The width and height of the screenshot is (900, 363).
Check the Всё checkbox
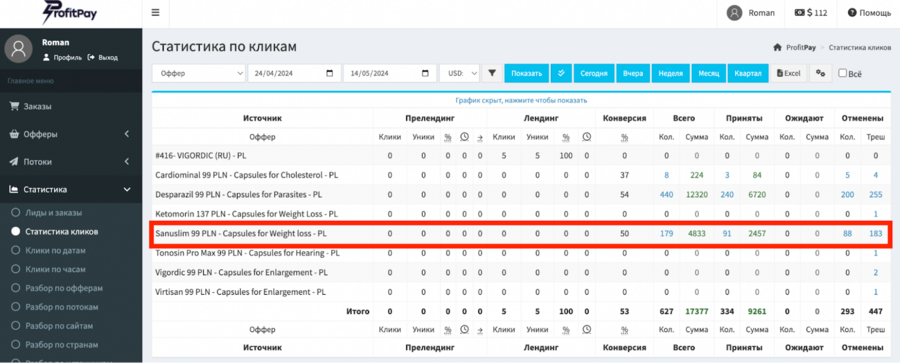(842, 73)
